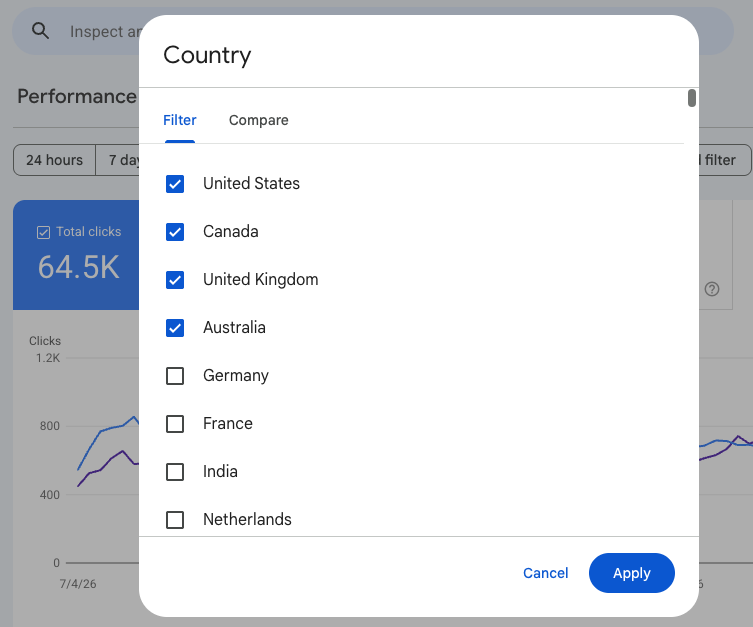Uncheck the United Kingdom checkbox
The width and height of the screenshot is (753, 627).
click(175, 280)
